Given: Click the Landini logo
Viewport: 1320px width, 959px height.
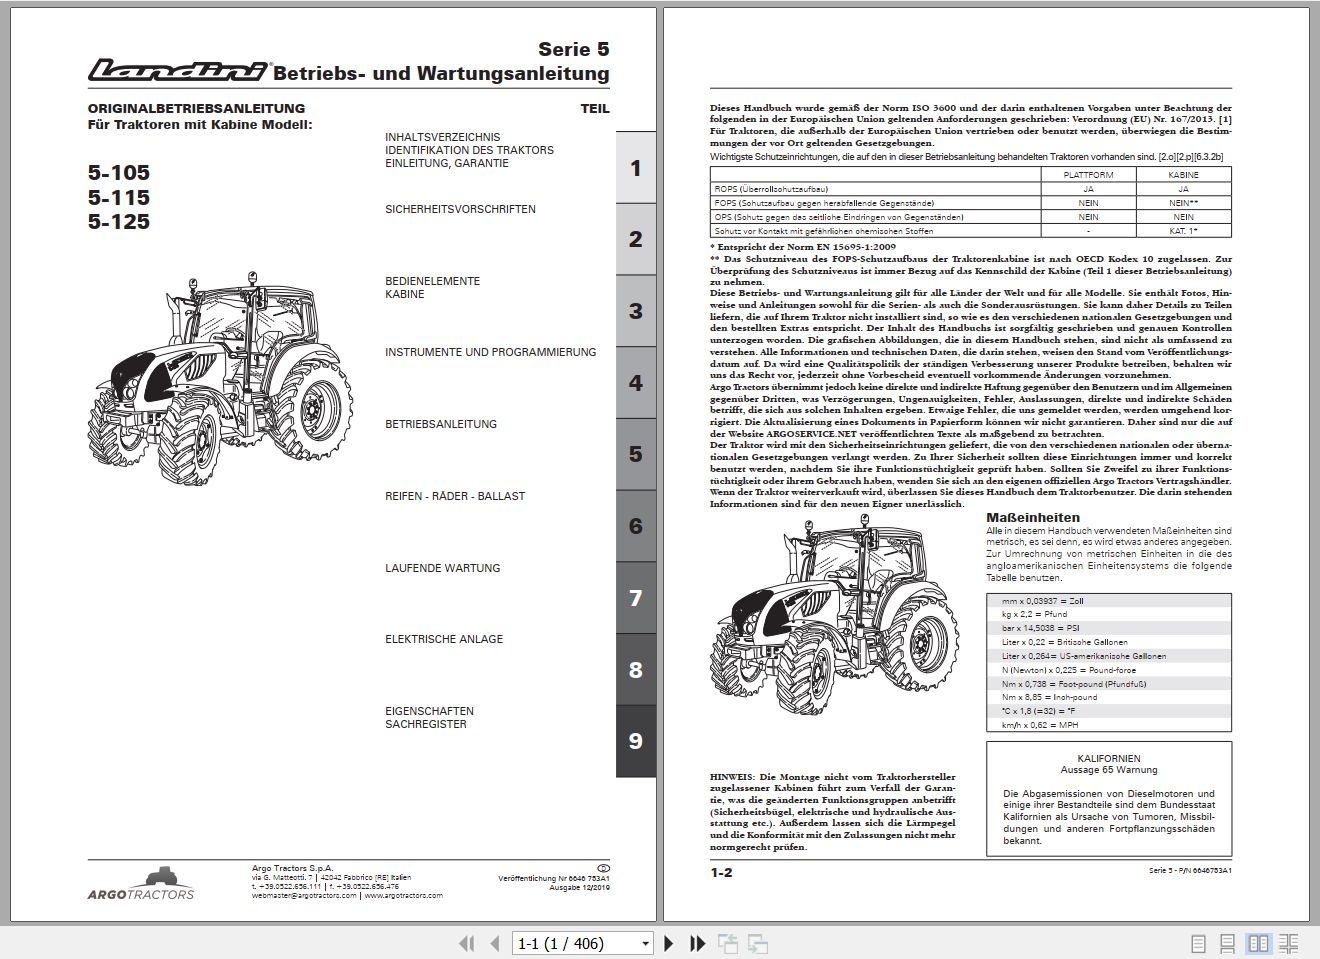Looking at the screenshot, I should click(x=178, y=69).
